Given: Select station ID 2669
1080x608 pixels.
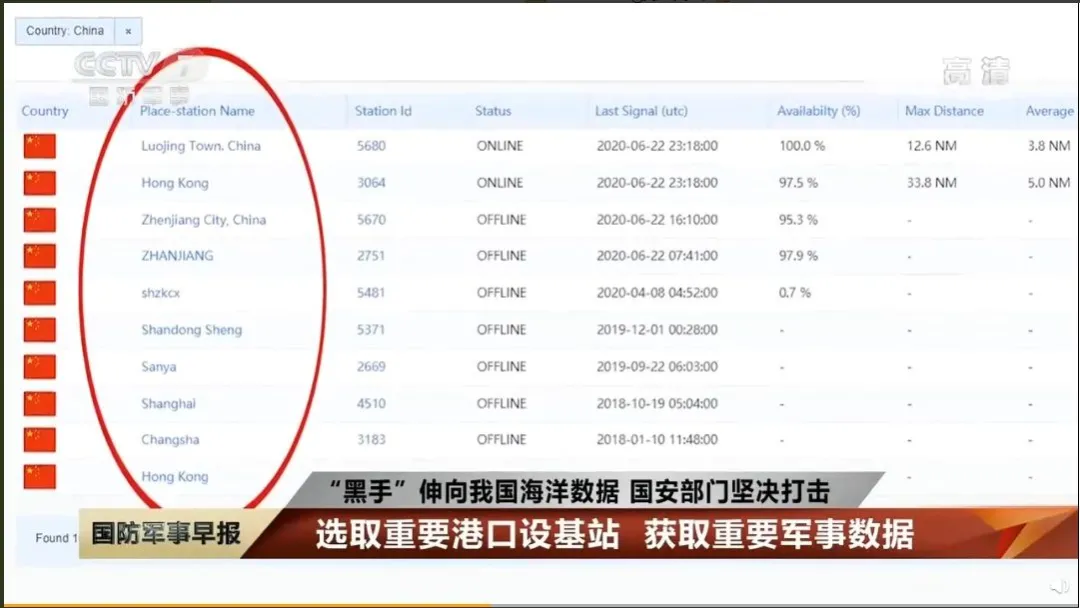Looking at the screenshot, I should (x=371, y=366).
